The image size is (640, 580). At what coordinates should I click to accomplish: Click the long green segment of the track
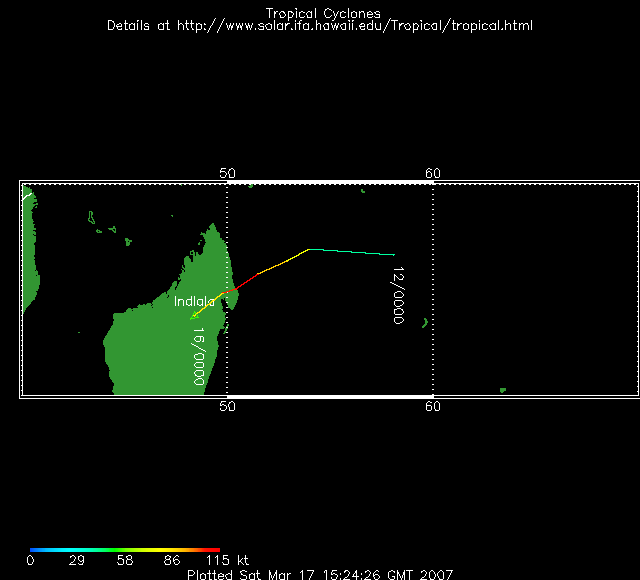coord(350,251)
